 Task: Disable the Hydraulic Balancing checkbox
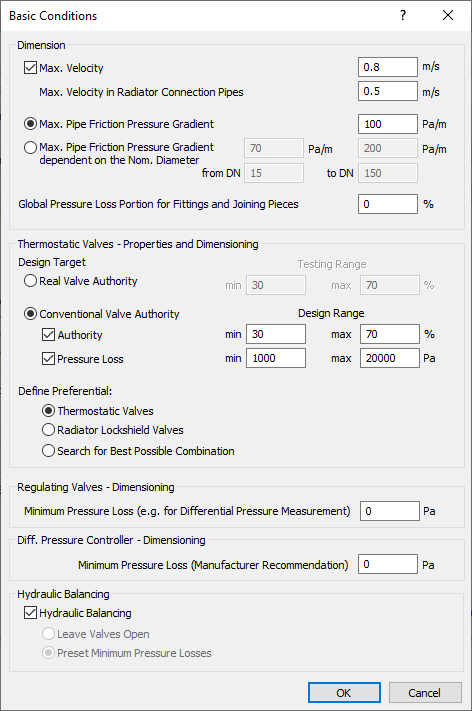(30, 613)
